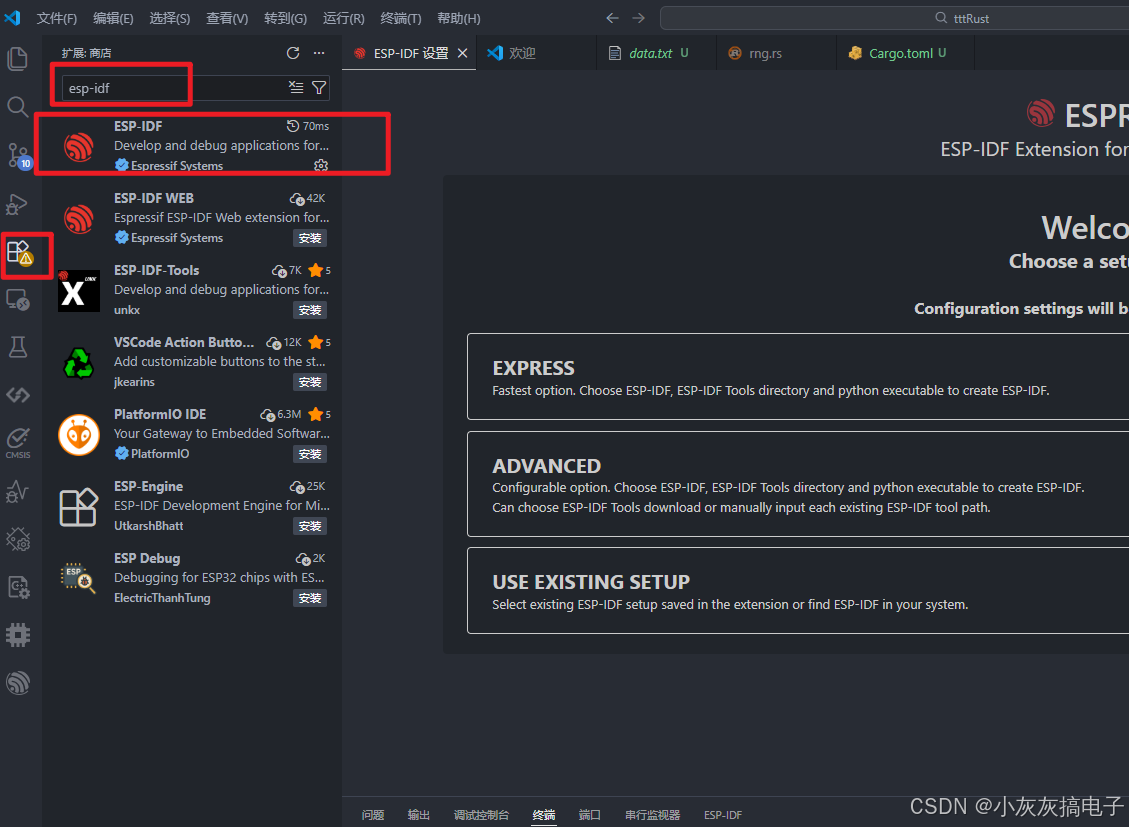Open the 端口 panel tab
This screenshot has width=1129, height=827.
click(x=590, y=815)
